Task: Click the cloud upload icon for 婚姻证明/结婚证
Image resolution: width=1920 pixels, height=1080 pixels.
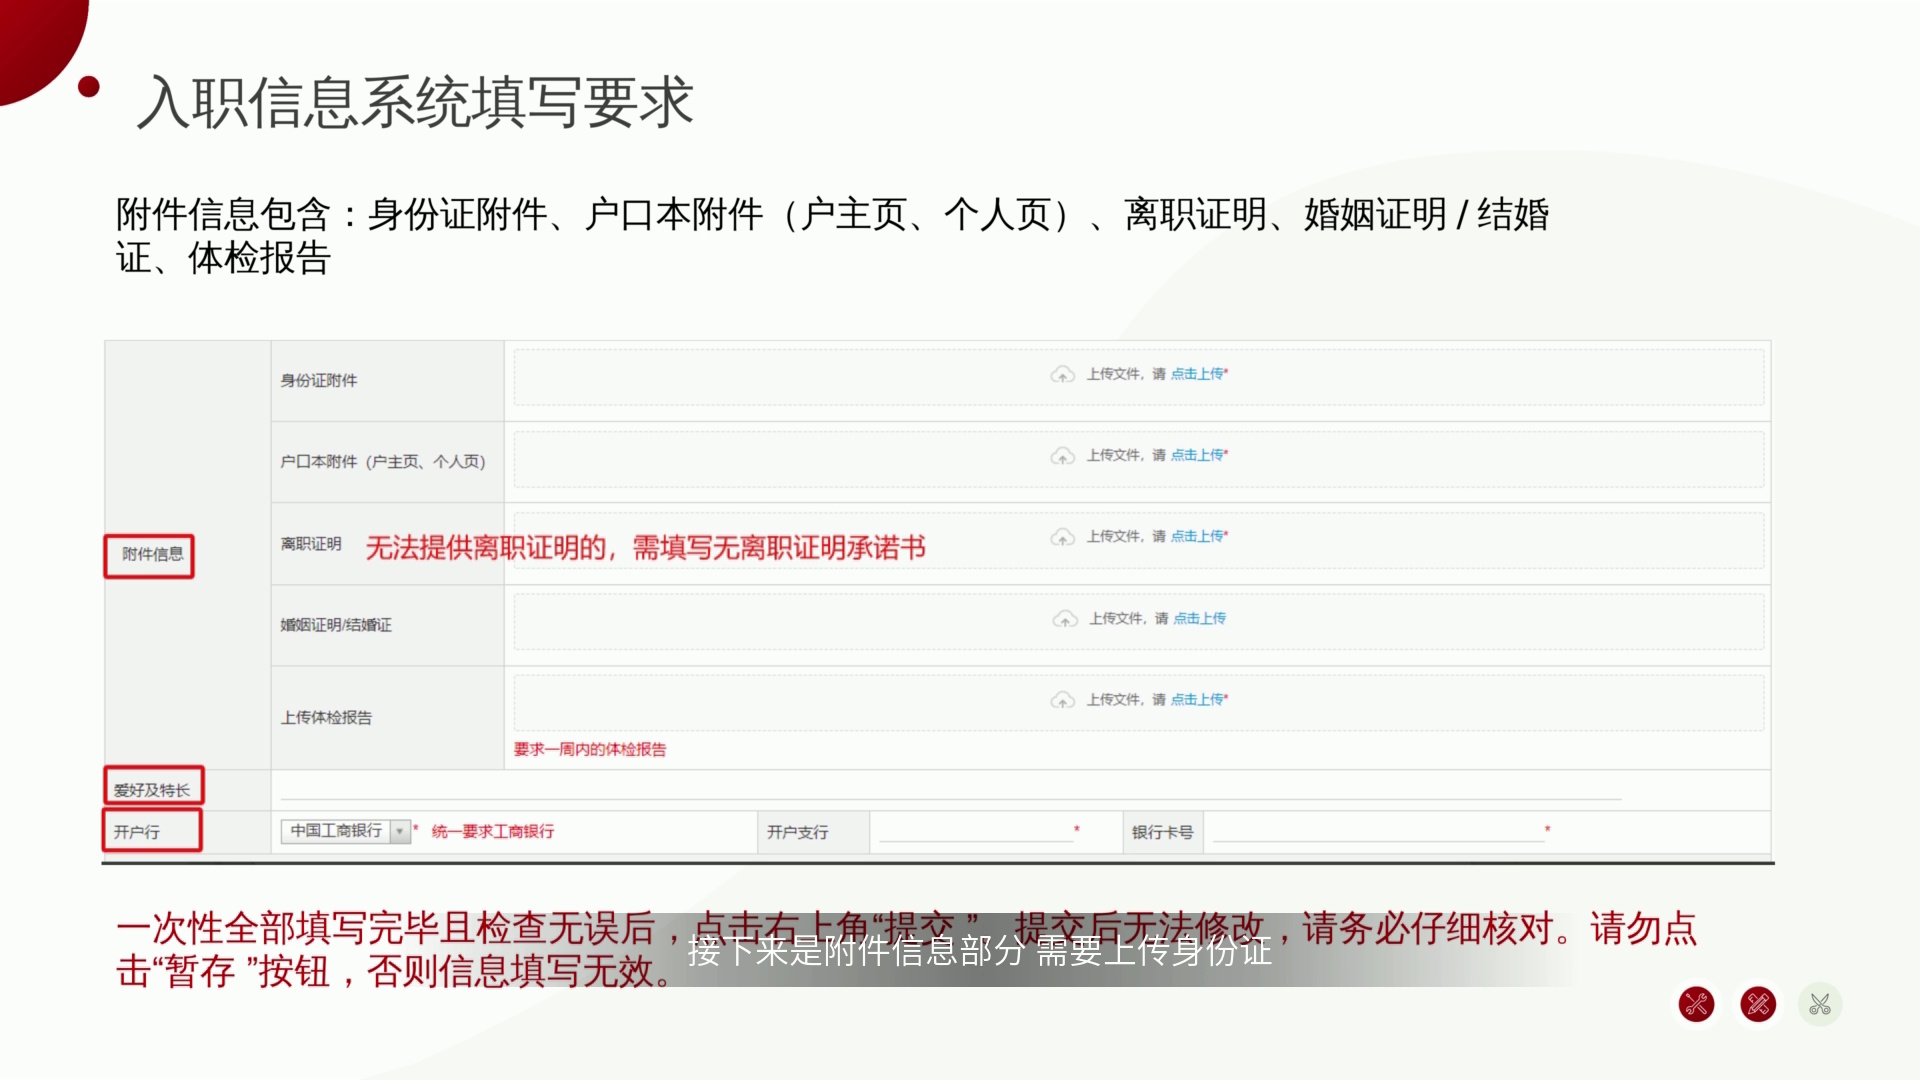Action: click(1065, 619)
